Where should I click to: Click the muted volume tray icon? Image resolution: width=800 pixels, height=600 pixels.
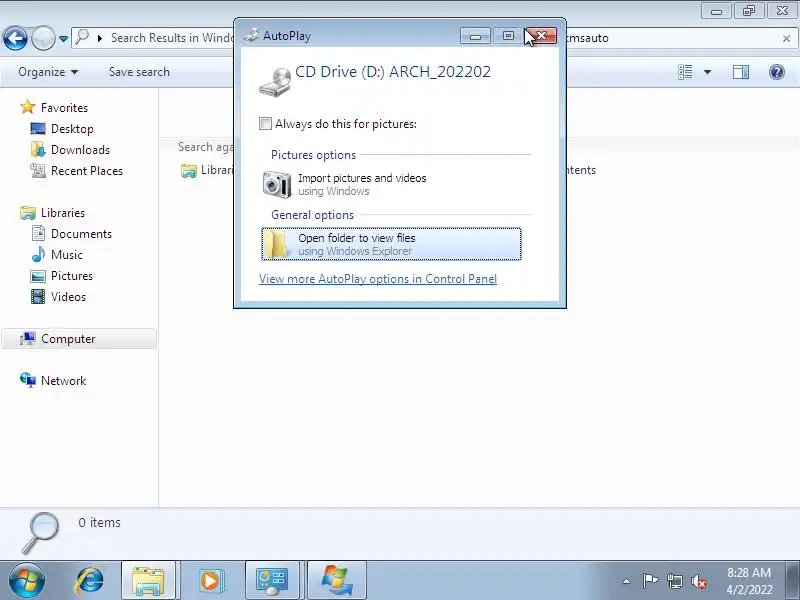699,581
